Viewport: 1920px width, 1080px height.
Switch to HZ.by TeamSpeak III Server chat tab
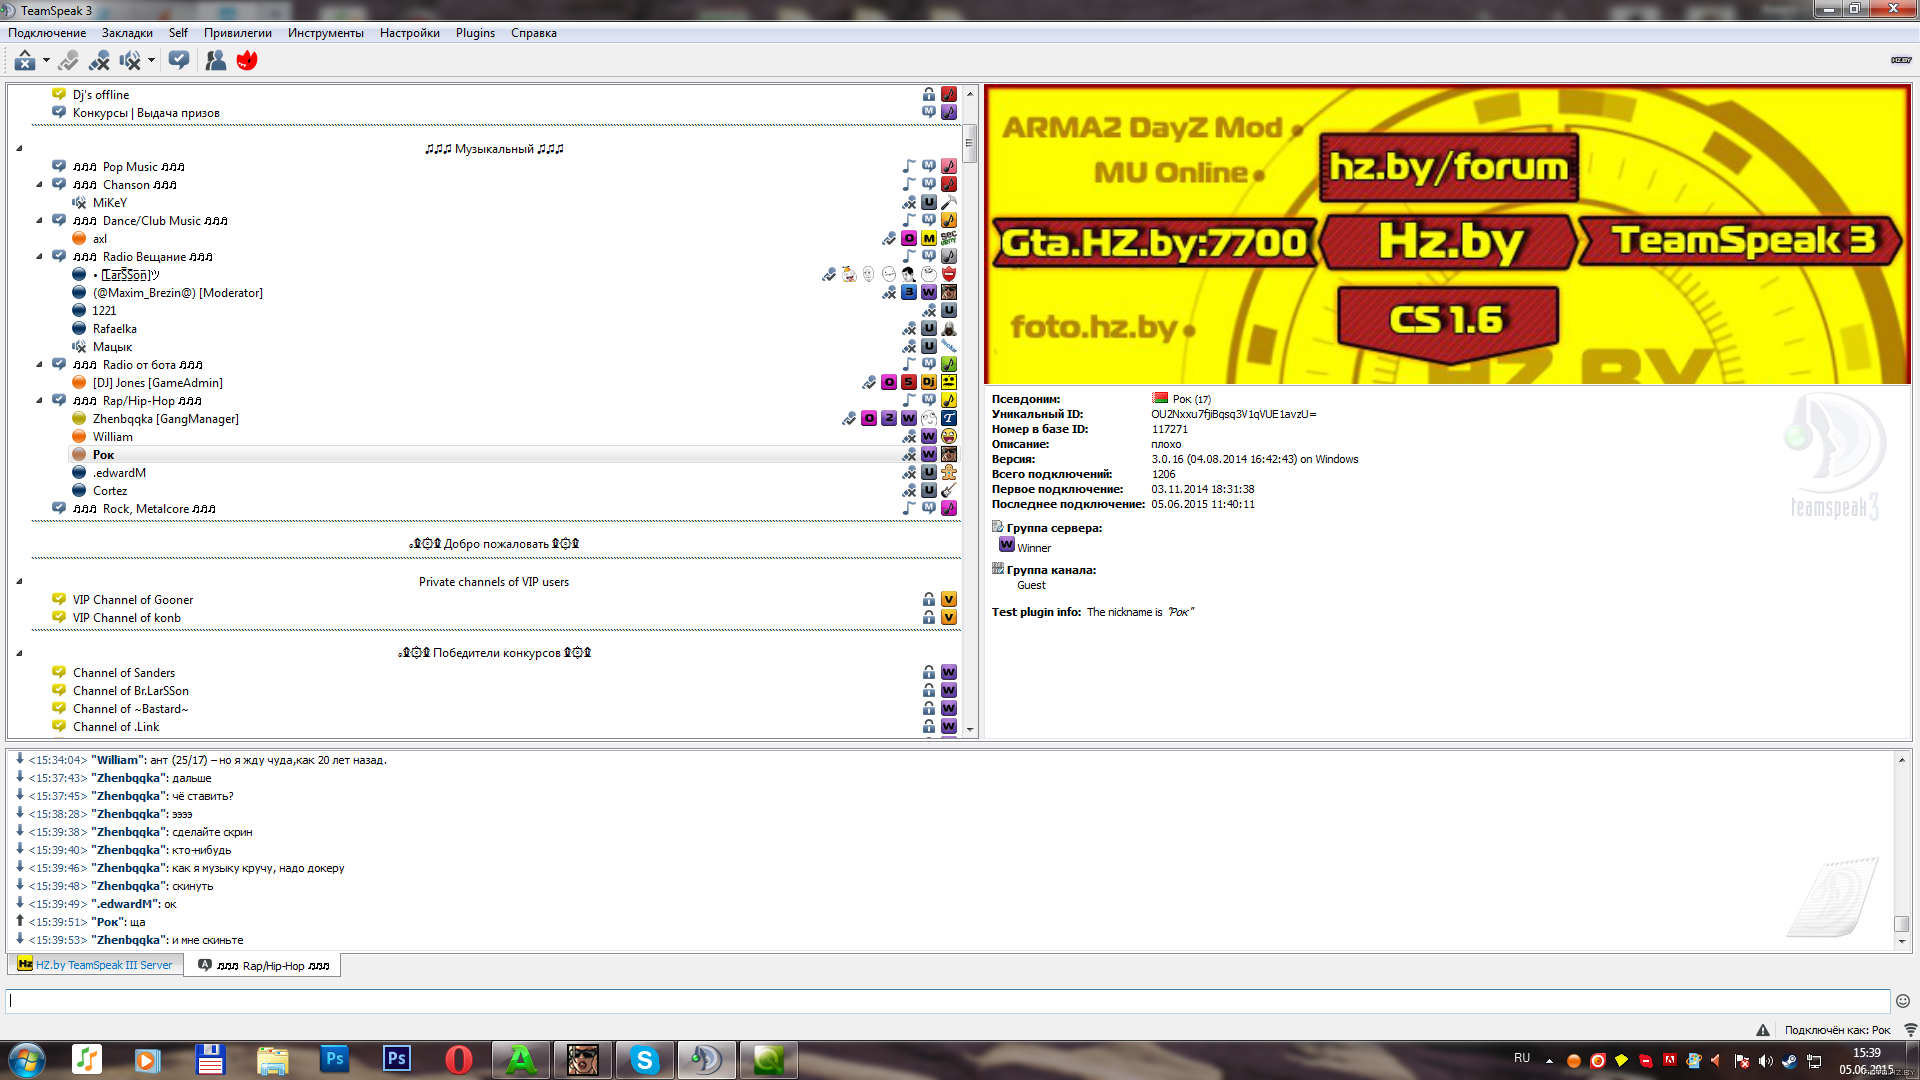click(96, 965)
